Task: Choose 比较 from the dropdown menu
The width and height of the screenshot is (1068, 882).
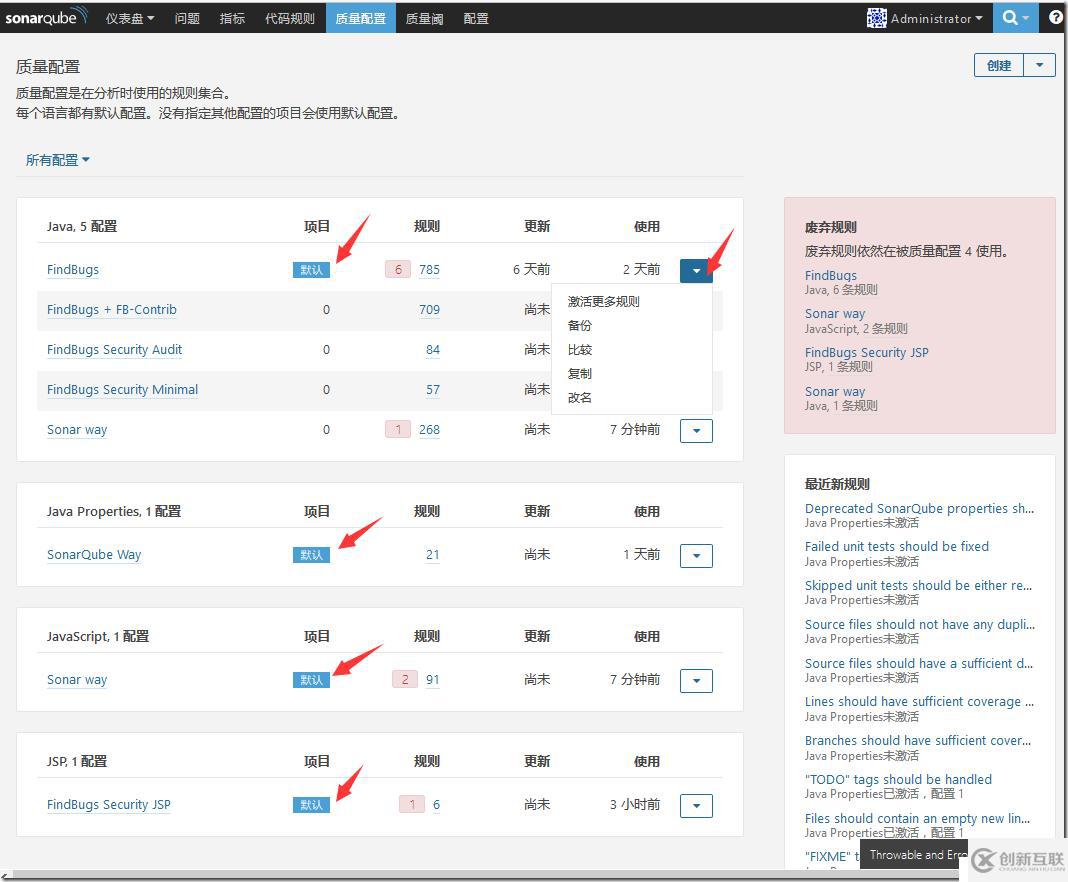Action: pos(580,349)
